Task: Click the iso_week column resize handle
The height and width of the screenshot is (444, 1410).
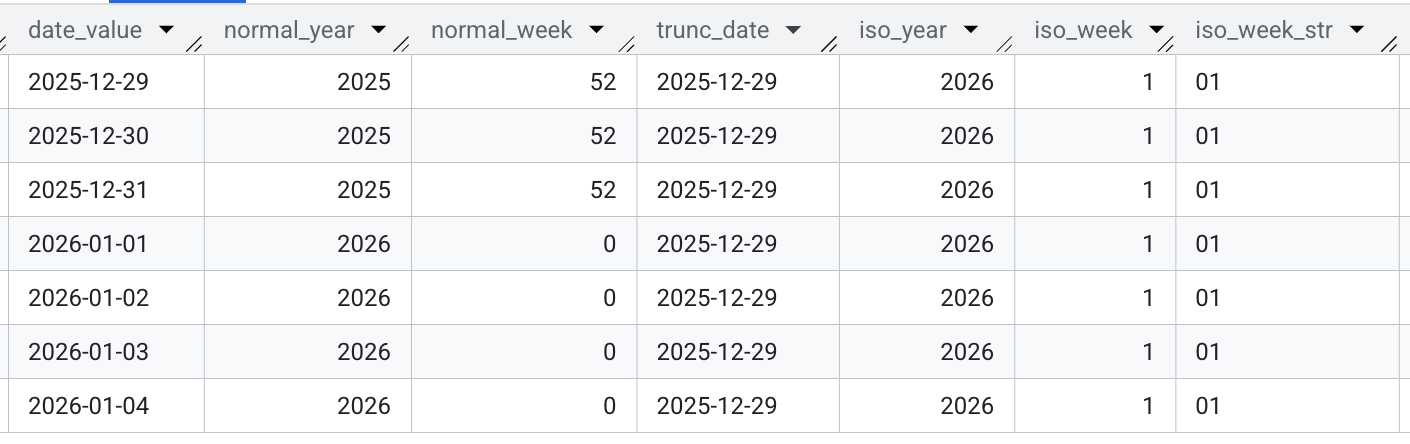Action: (x=1167, y=44)
